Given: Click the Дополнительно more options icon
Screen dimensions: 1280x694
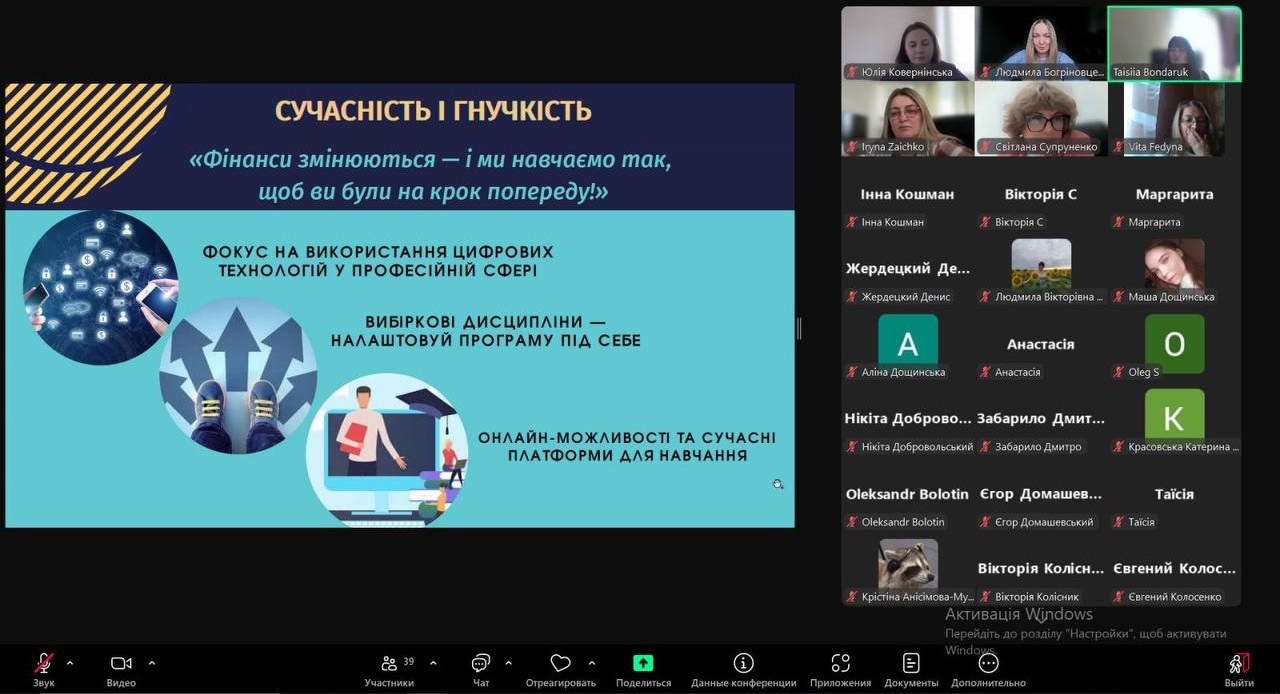Looking at the screenshot, I should pyautogui.click(x=988, y=664).
